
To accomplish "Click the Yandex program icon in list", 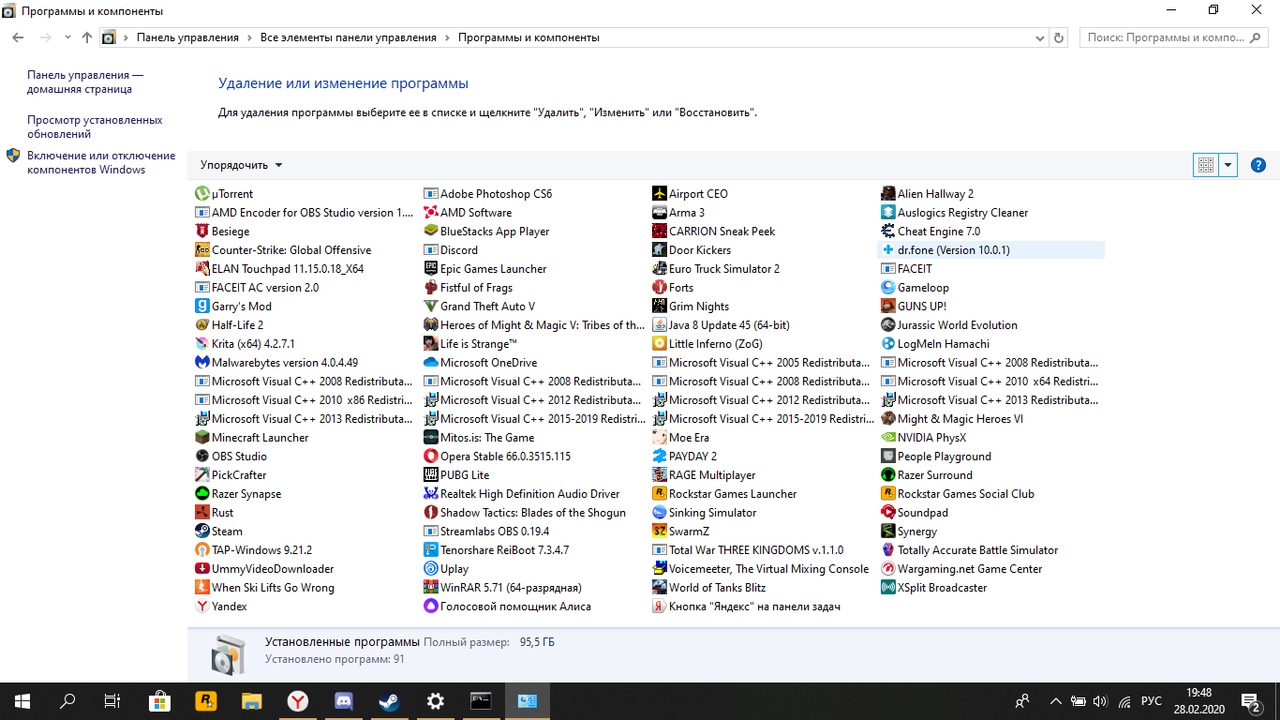I will [x=202, y=606].
